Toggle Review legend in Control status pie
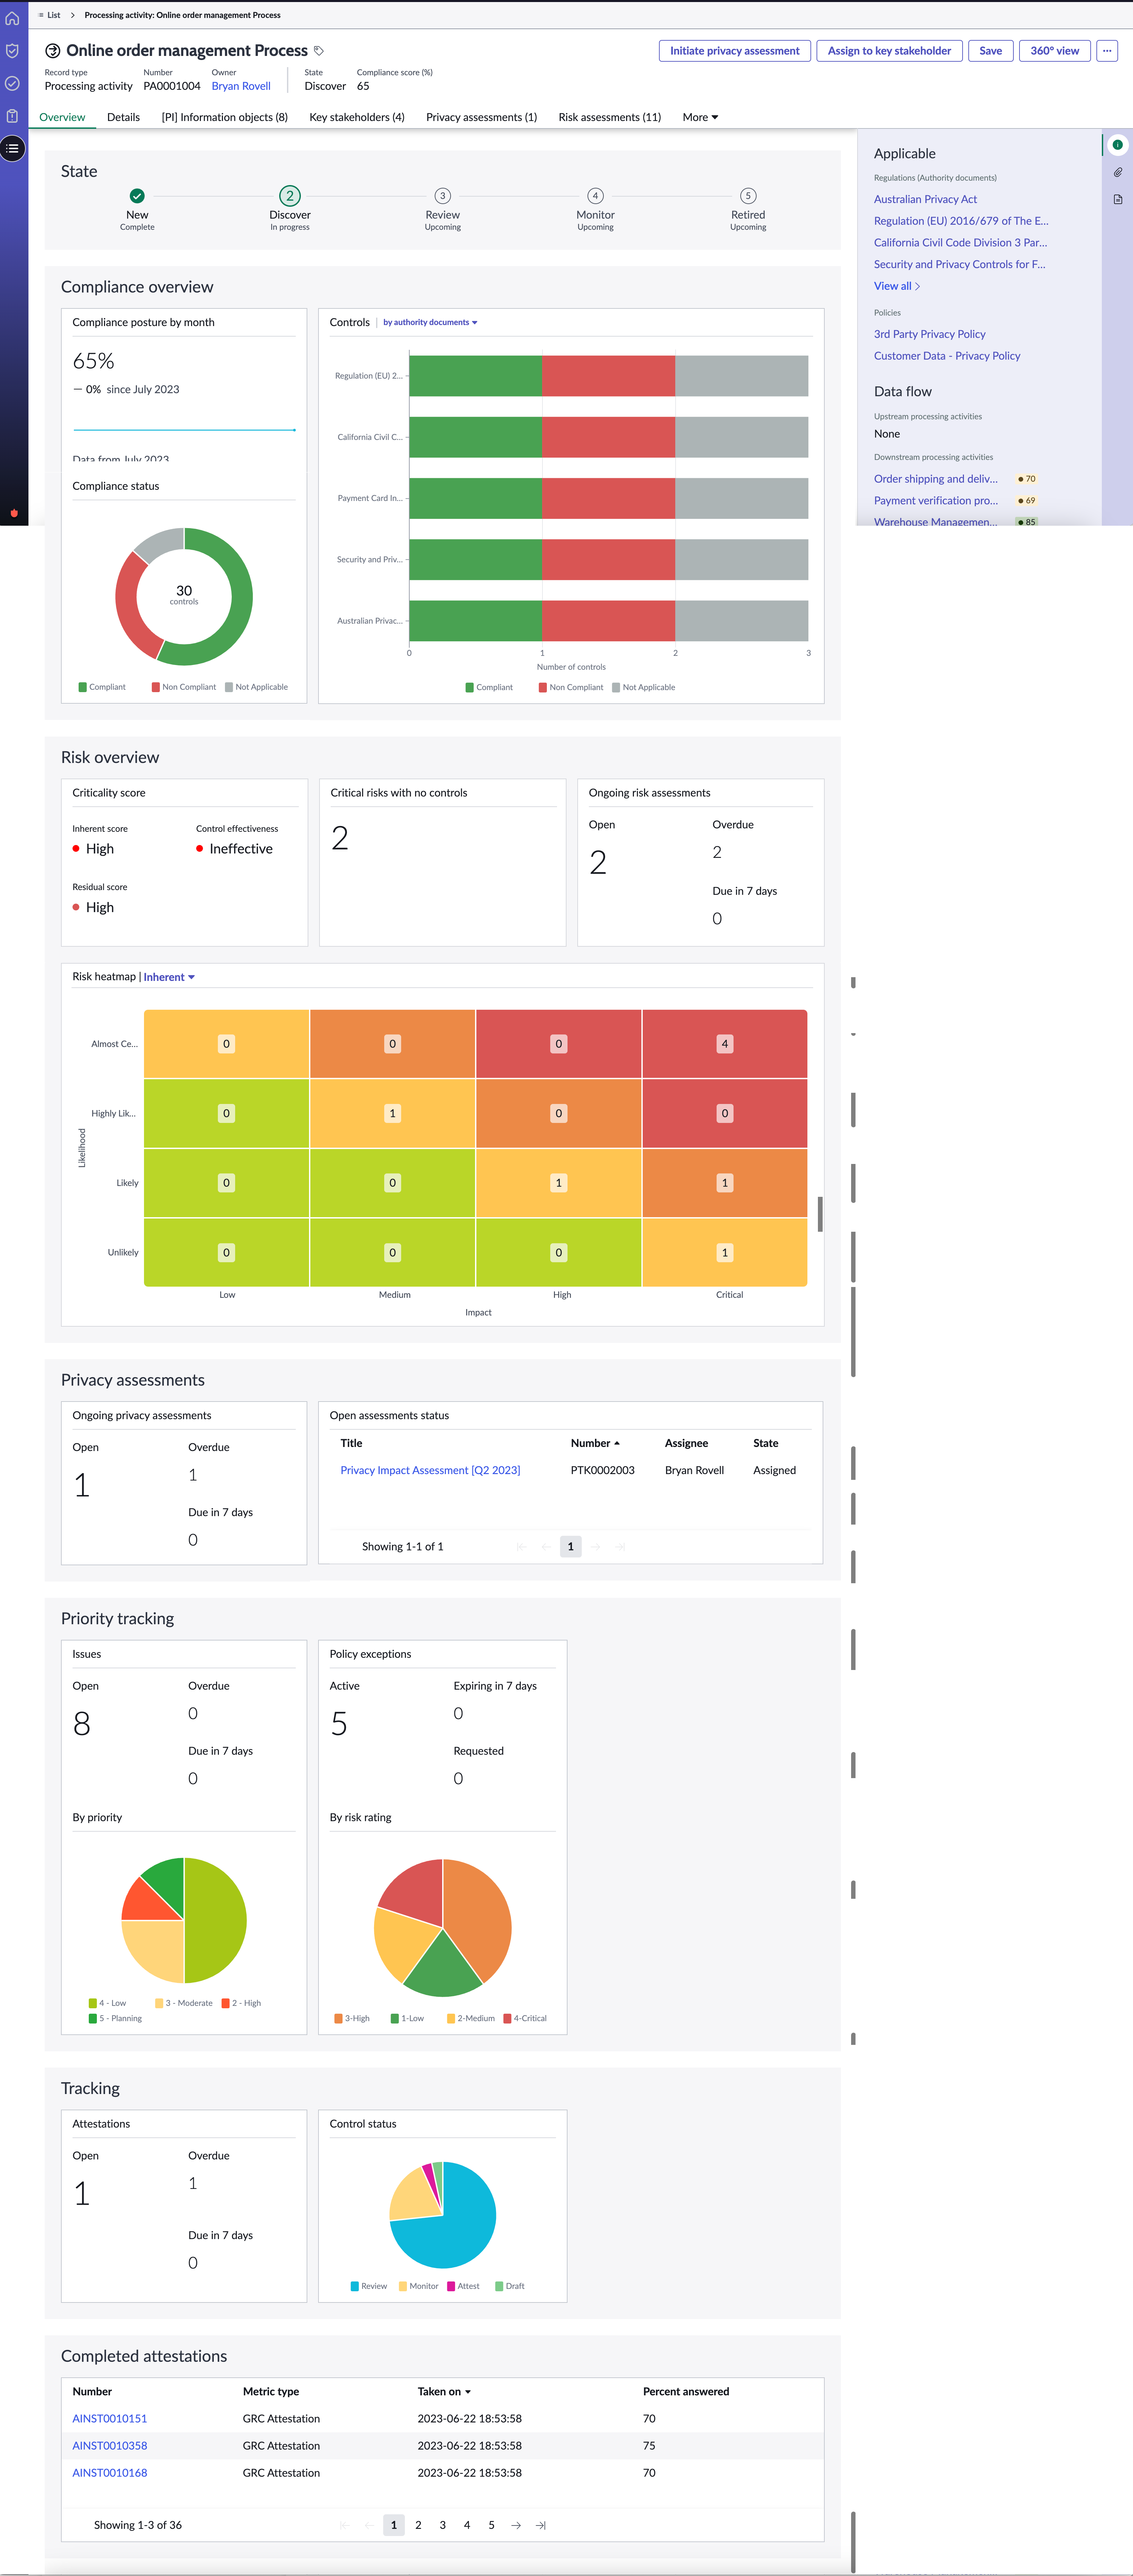This screenshot has height=2576, width=1133. pyautogui.click(x=369, y=2286)
